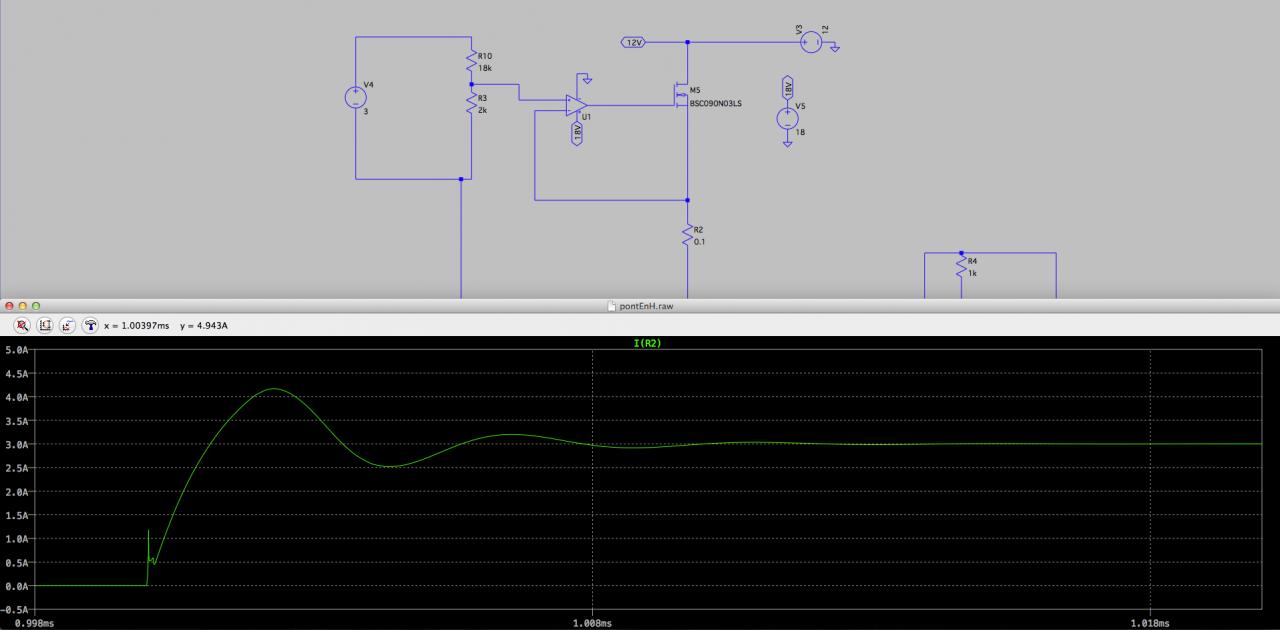The image size is (1280, 630).
Task: Select resistor R2 0.1 symbol
Action: pos(688,236)
